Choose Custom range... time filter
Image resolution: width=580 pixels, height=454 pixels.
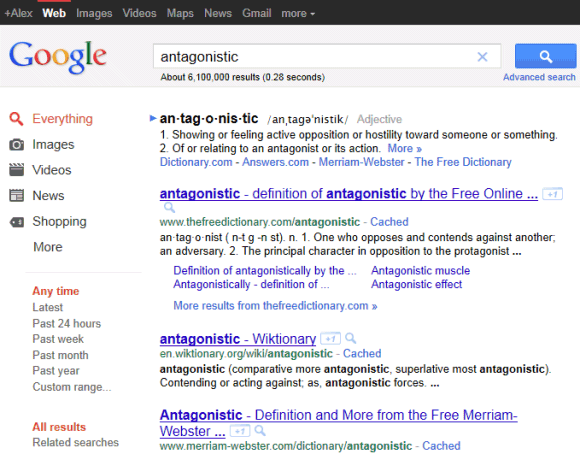[x=72, y=387]
